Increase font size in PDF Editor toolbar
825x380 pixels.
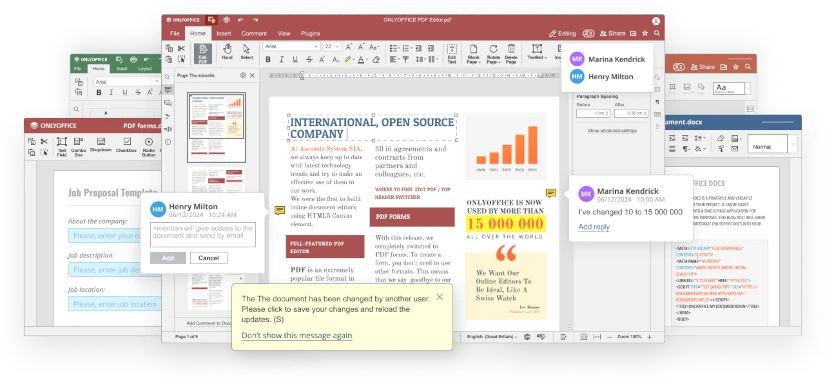[x=348, y=47]
